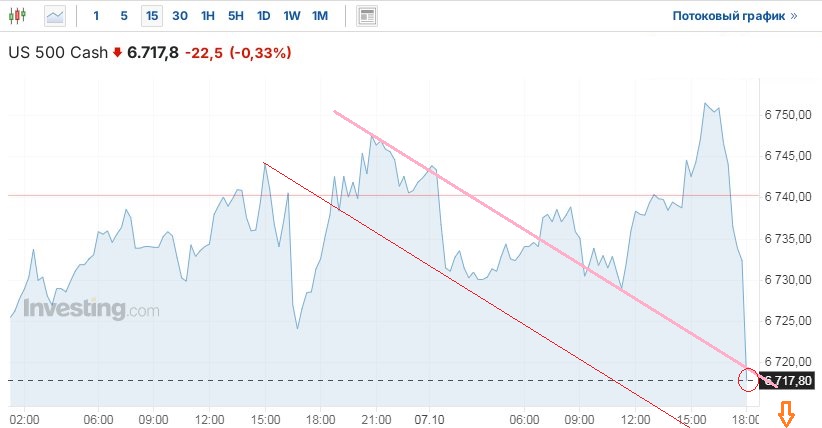Screen dimensions: 822x428
Task: Switch to candlestick chart type
Action: click(x=20, y=16)
